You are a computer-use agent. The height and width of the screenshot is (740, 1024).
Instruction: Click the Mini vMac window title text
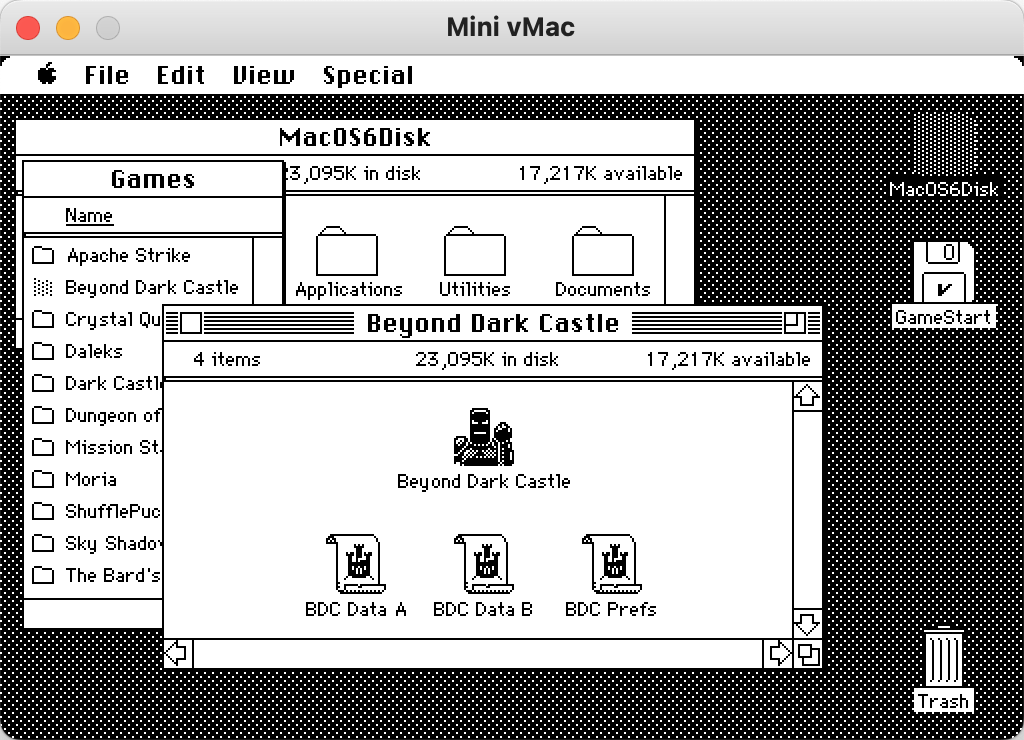[x=511, y=27]
